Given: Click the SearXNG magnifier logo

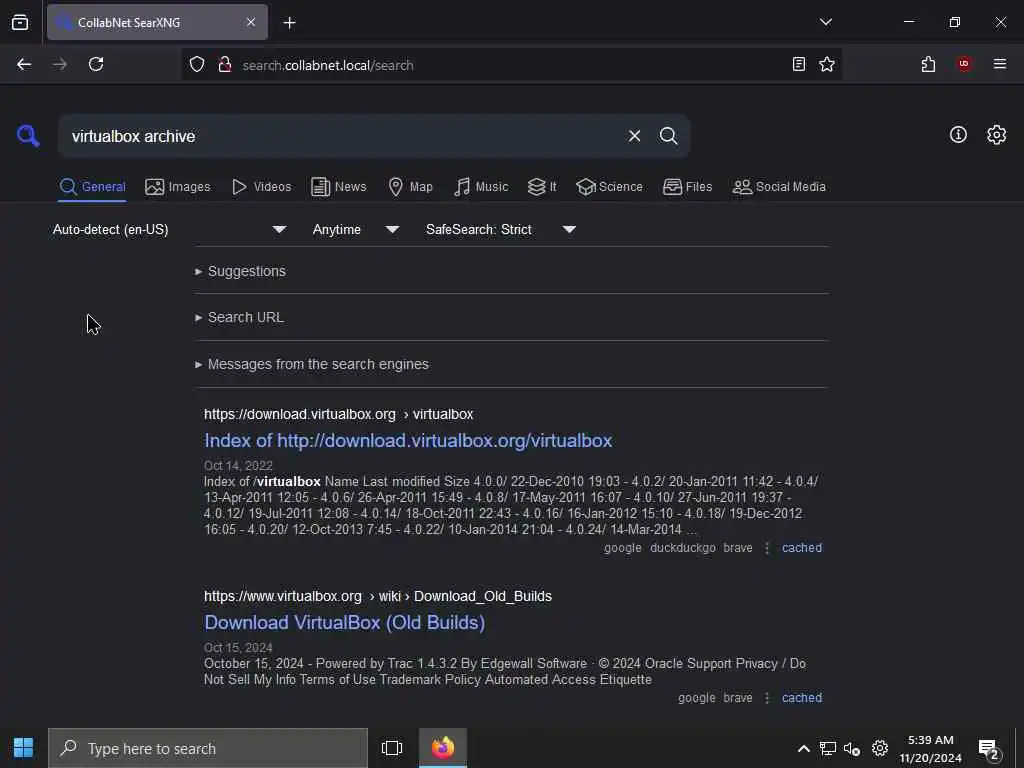Looking at the screenshot, I should [28, 136].
